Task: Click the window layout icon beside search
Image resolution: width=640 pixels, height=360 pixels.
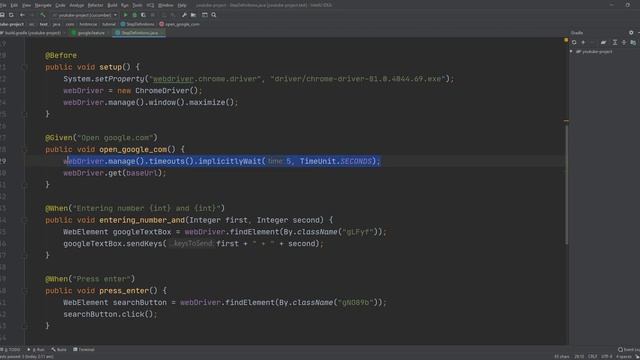Action: pos(204,15)
